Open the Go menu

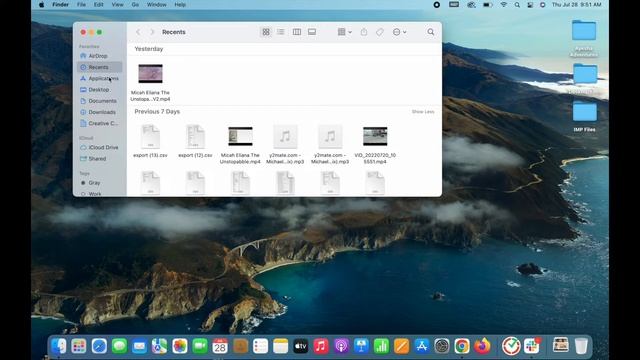135,5
